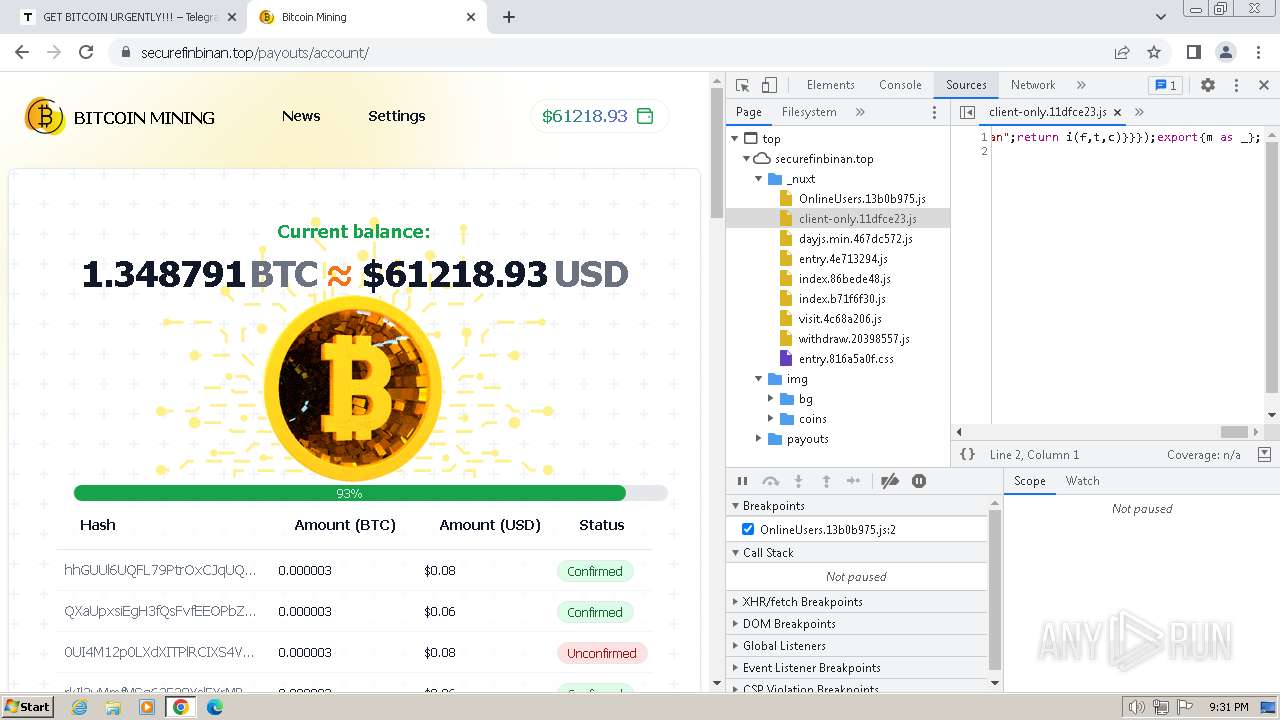Collapse the Call Stack section
Screen dimensions: 1280x720
(x=857, y=553)
